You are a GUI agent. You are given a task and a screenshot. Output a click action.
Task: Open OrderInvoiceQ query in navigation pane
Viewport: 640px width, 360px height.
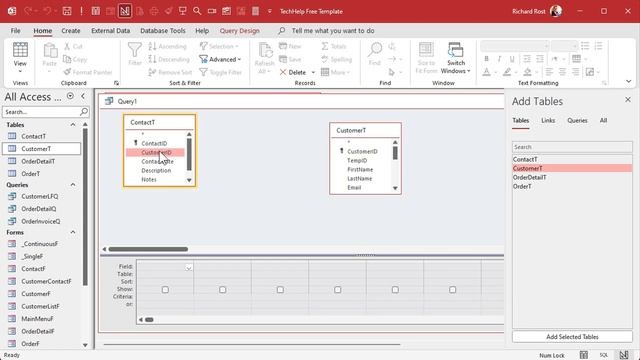point(40,221)
